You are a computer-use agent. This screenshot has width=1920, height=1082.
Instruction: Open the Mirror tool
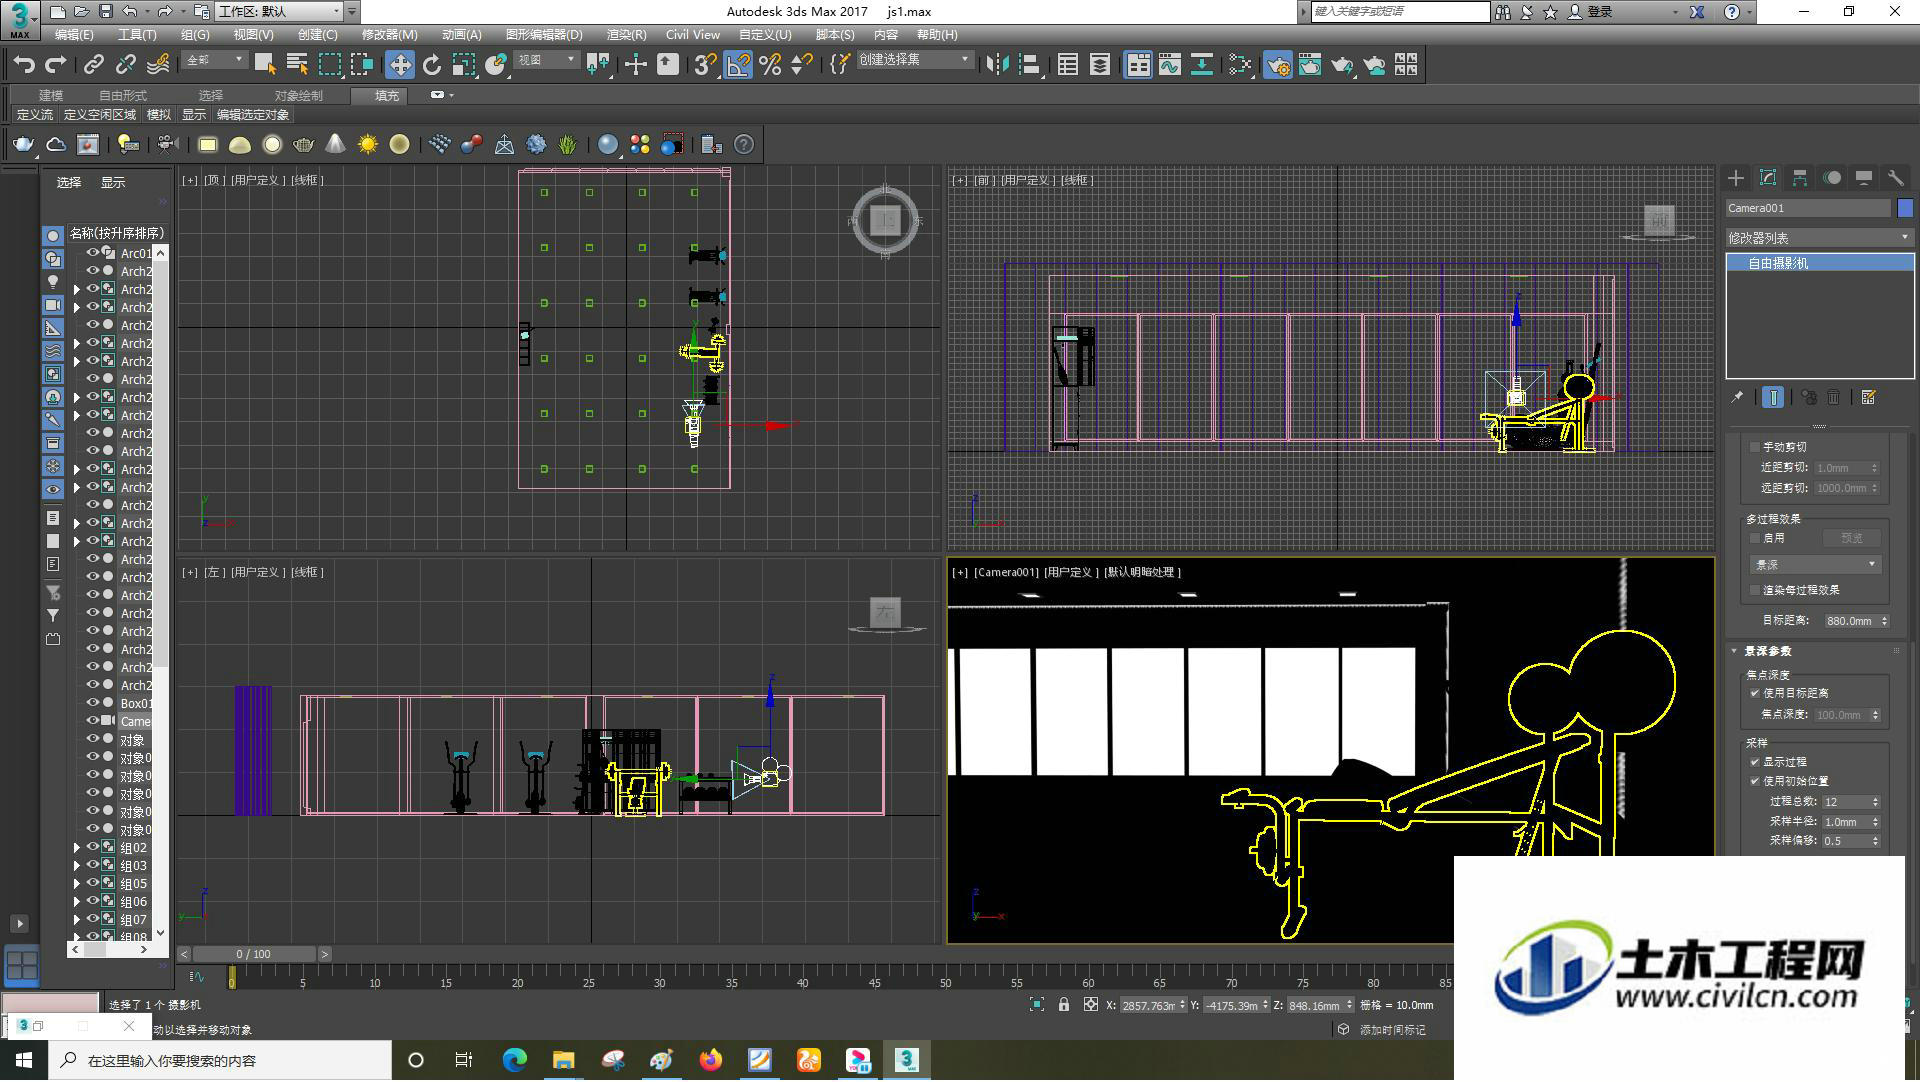click(x=997, y=65)
